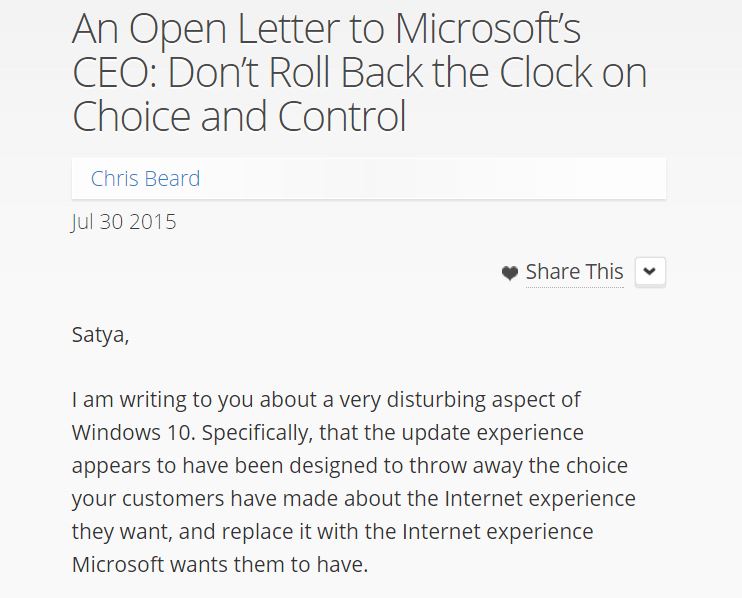Expand the share options chevron dropdown
Viewport: 742px width, 598px height.
650,272
